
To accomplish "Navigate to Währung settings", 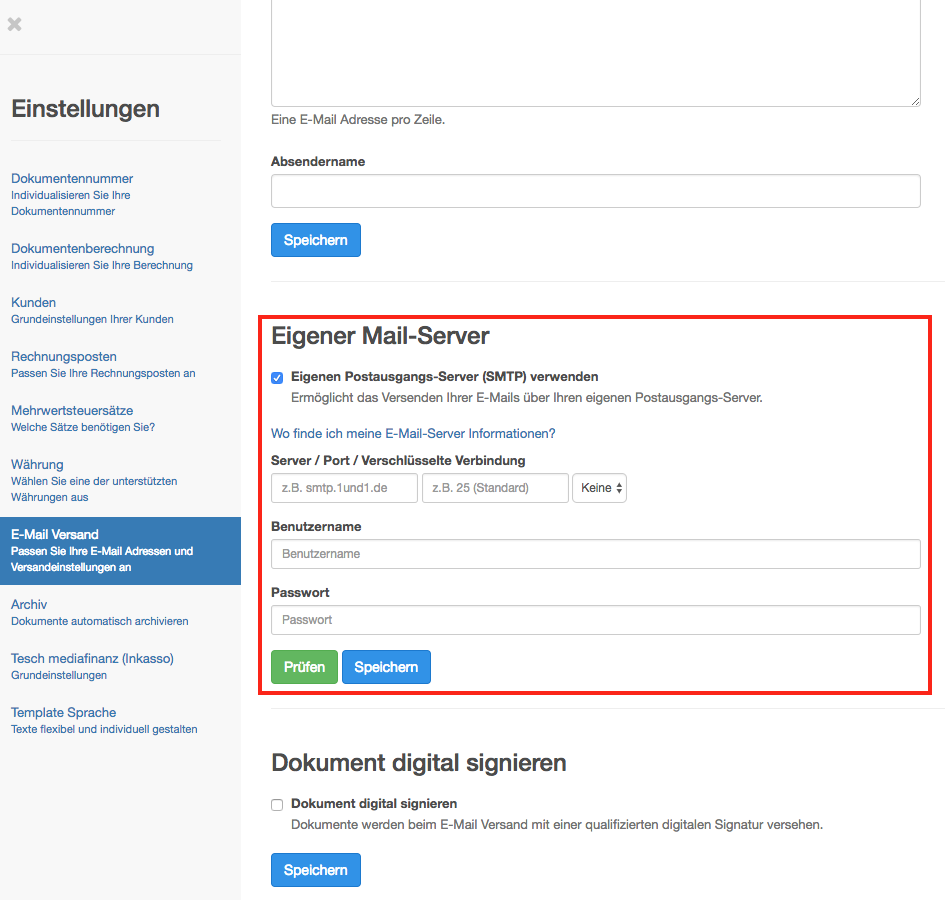I will pos(37,465).
